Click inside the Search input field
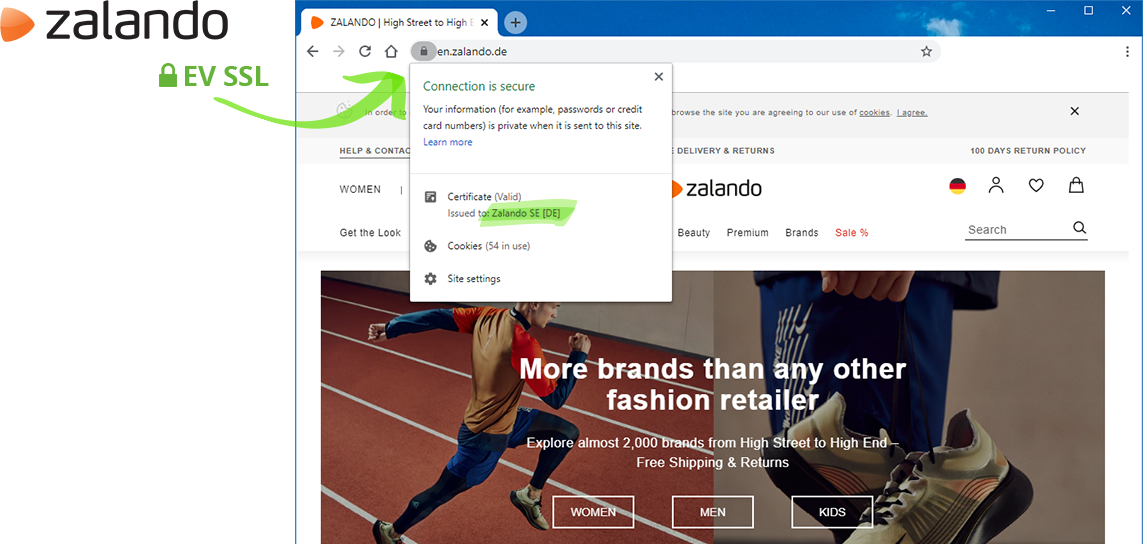 [1015, 230]
